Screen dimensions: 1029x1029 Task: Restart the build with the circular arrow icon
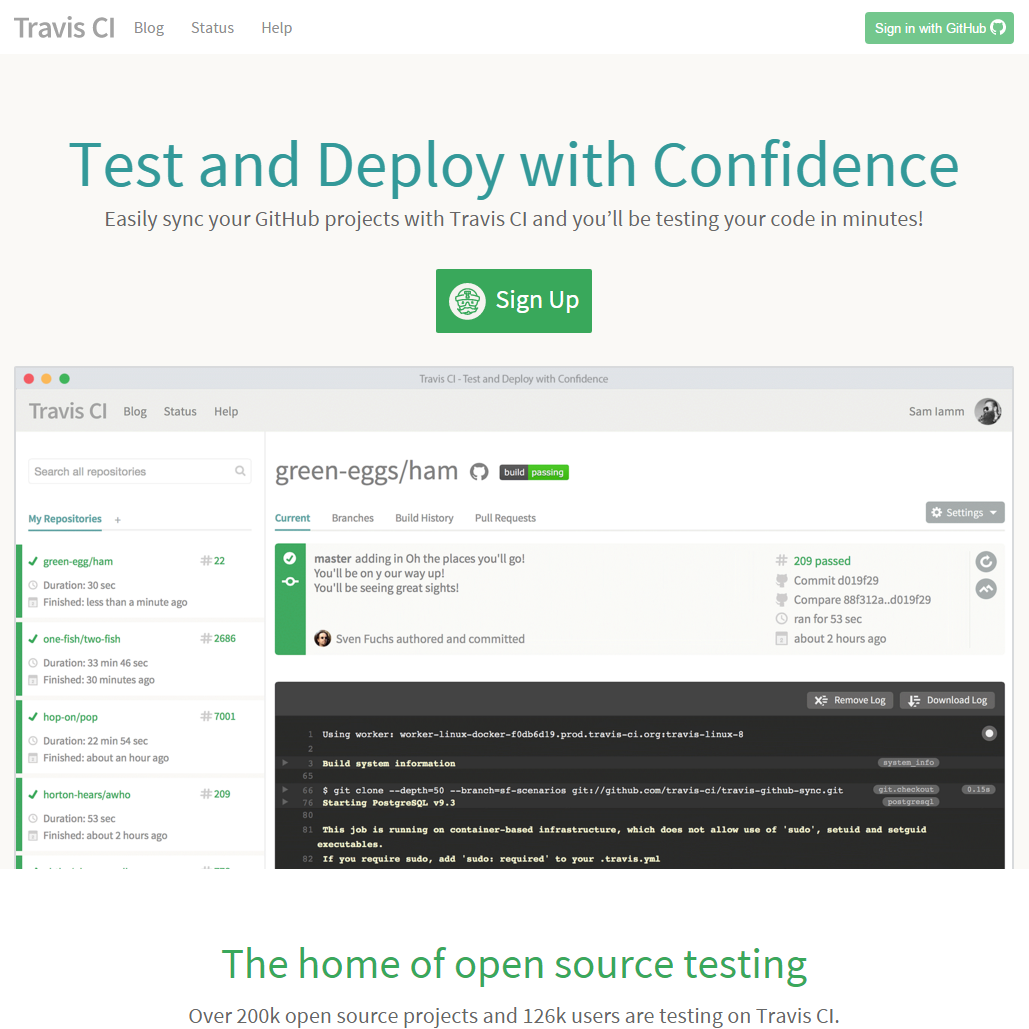[986, 562]
